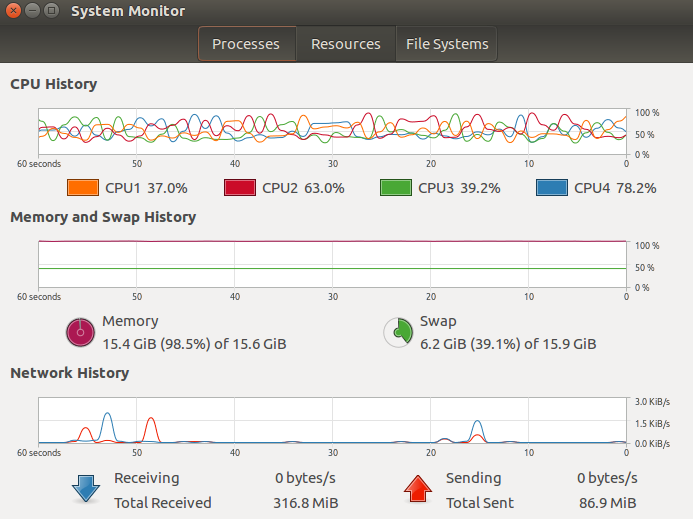Click the Total Received value 316.8 MiB
The width and height of the screenshot is (693, 519).
305,503
